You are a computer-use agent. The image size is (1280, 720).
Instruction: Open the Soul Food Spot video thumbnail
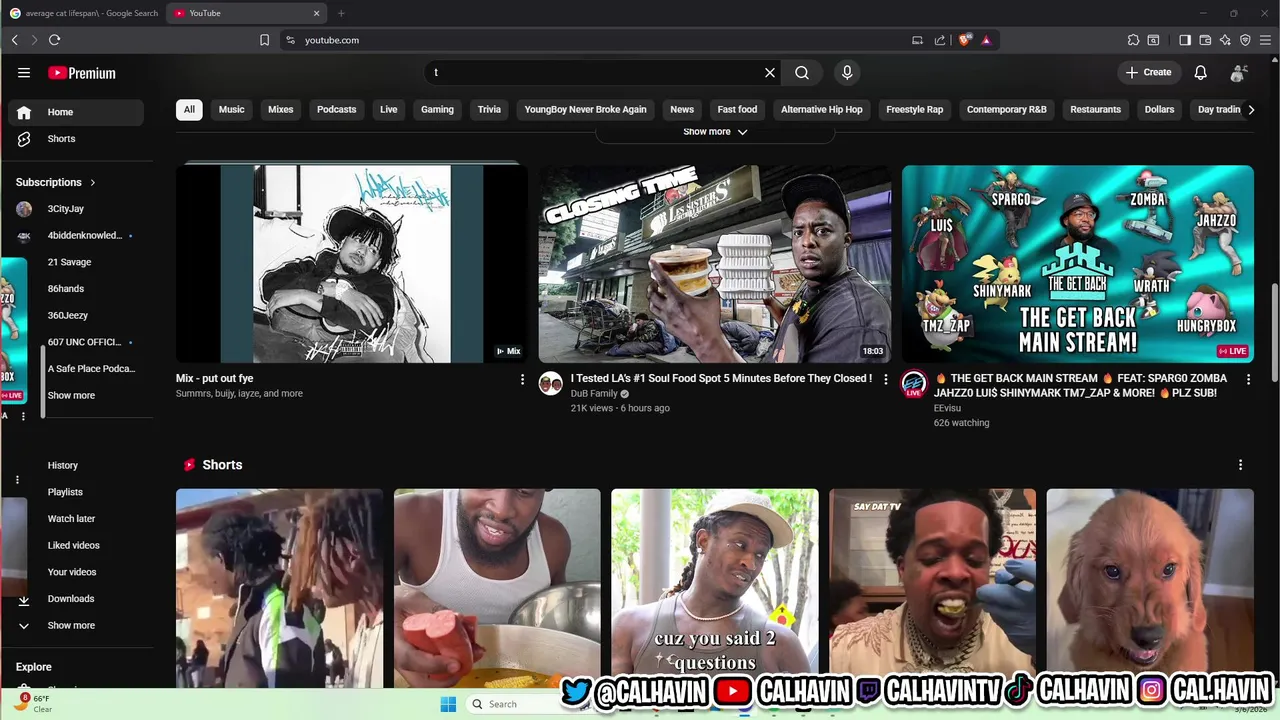[715, 264]
